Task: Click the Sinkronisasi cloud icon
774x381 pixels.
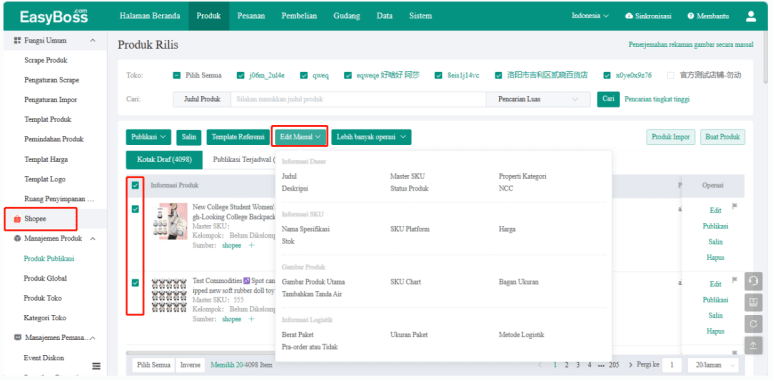Action: 629,16
